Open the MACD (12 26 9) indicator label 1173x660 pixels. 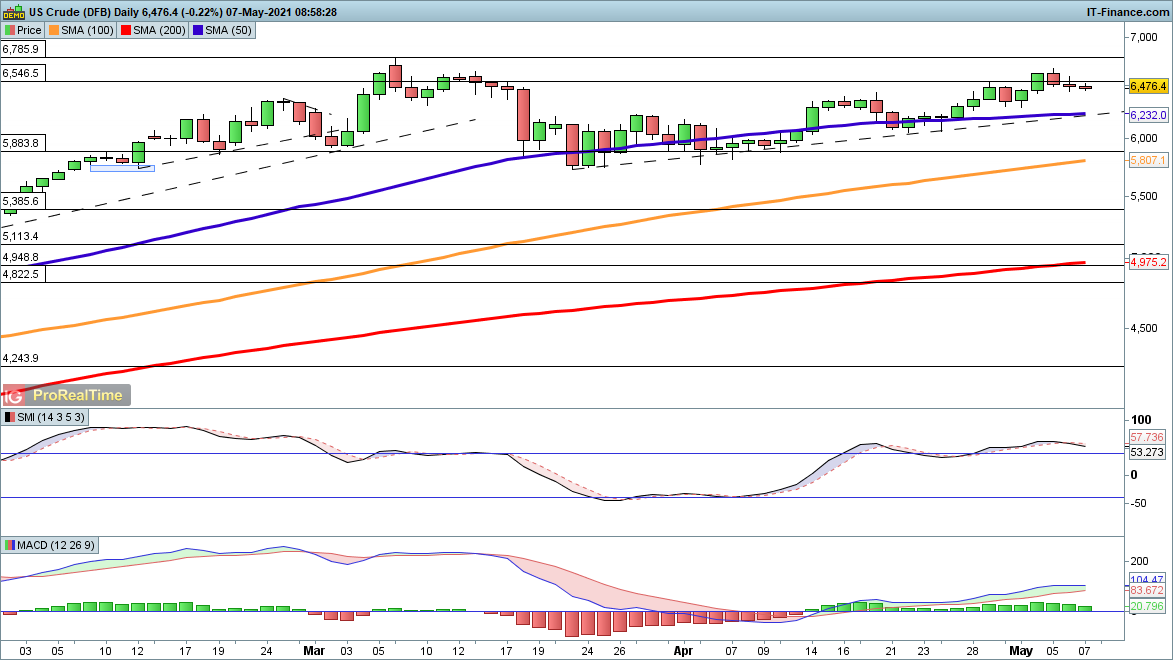click(50, 545)
